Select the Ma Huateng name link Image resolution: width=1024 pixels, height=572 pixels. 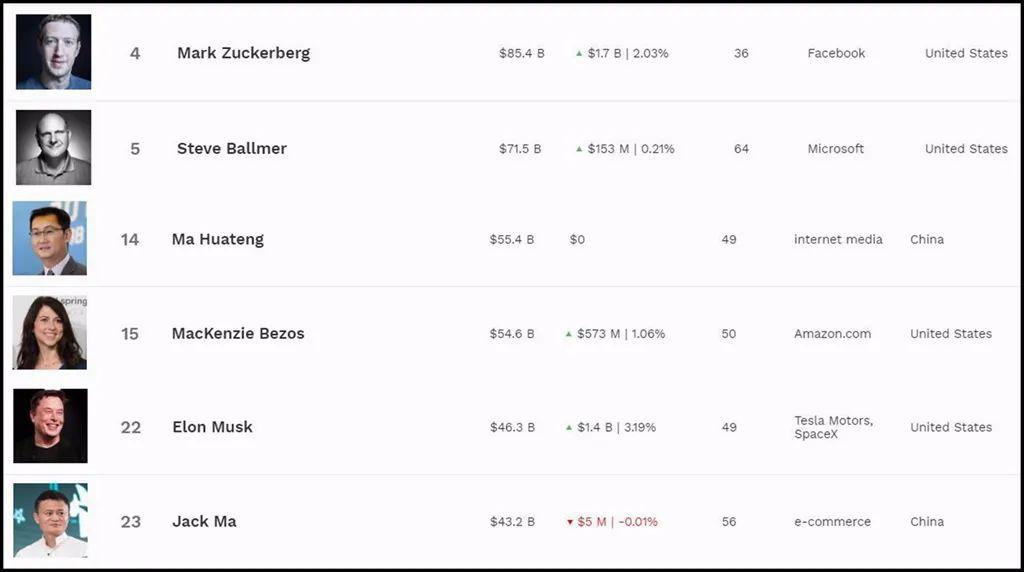[218, 239]
